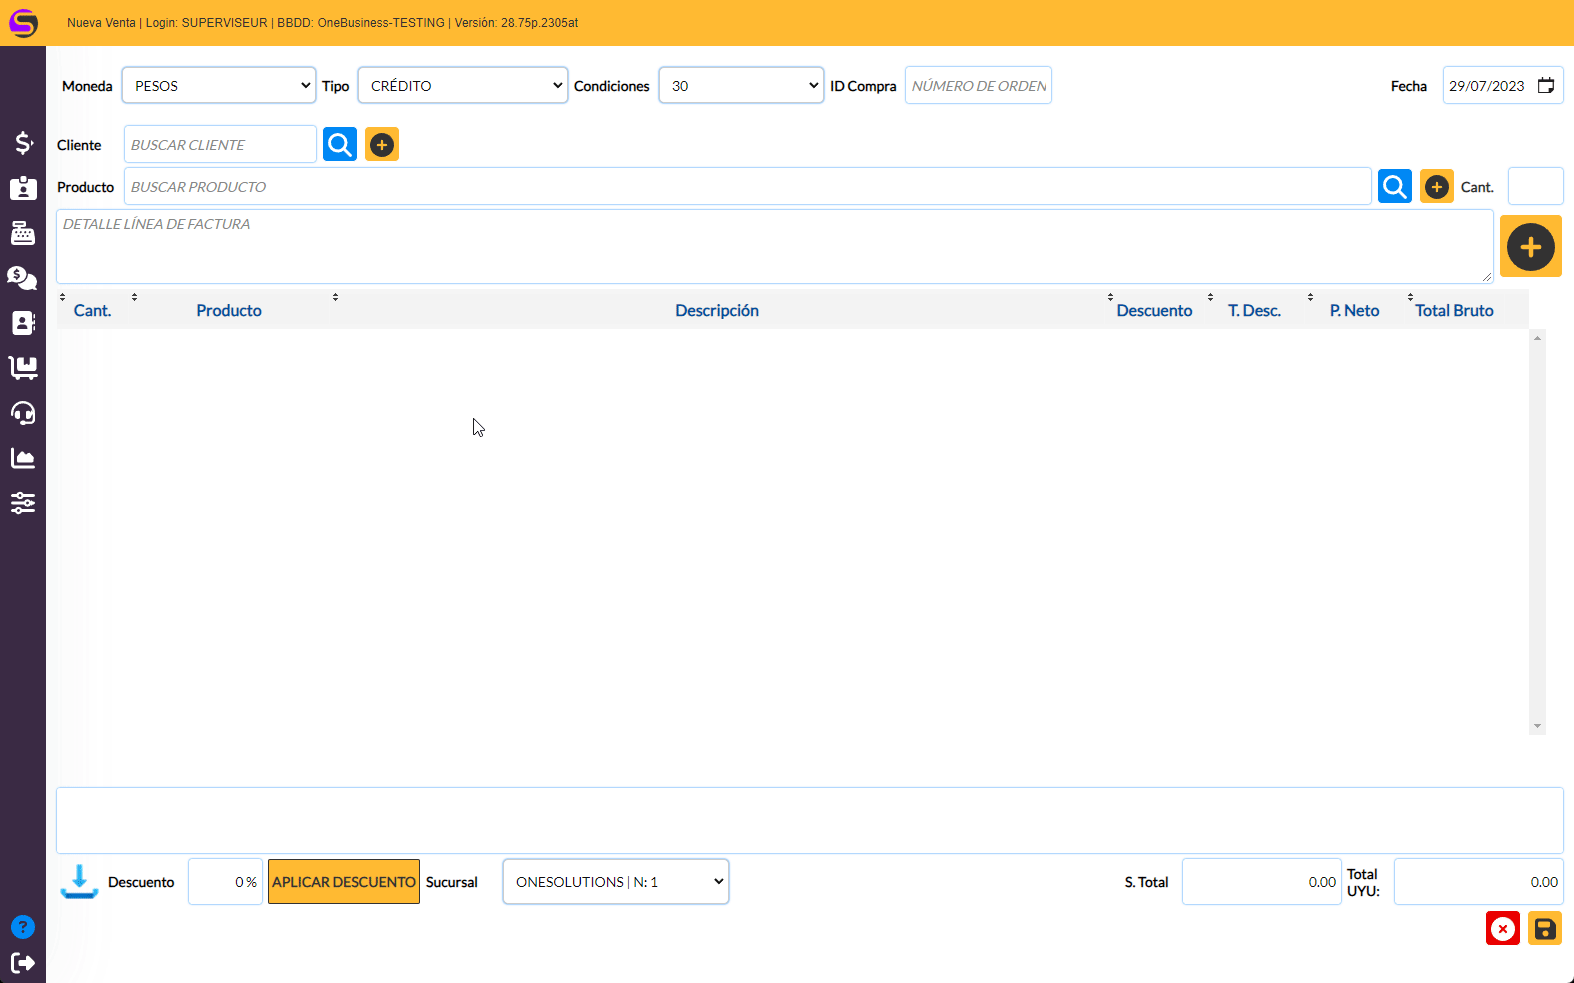Add the invoice line with large plus button

(x=1530, y=247)
